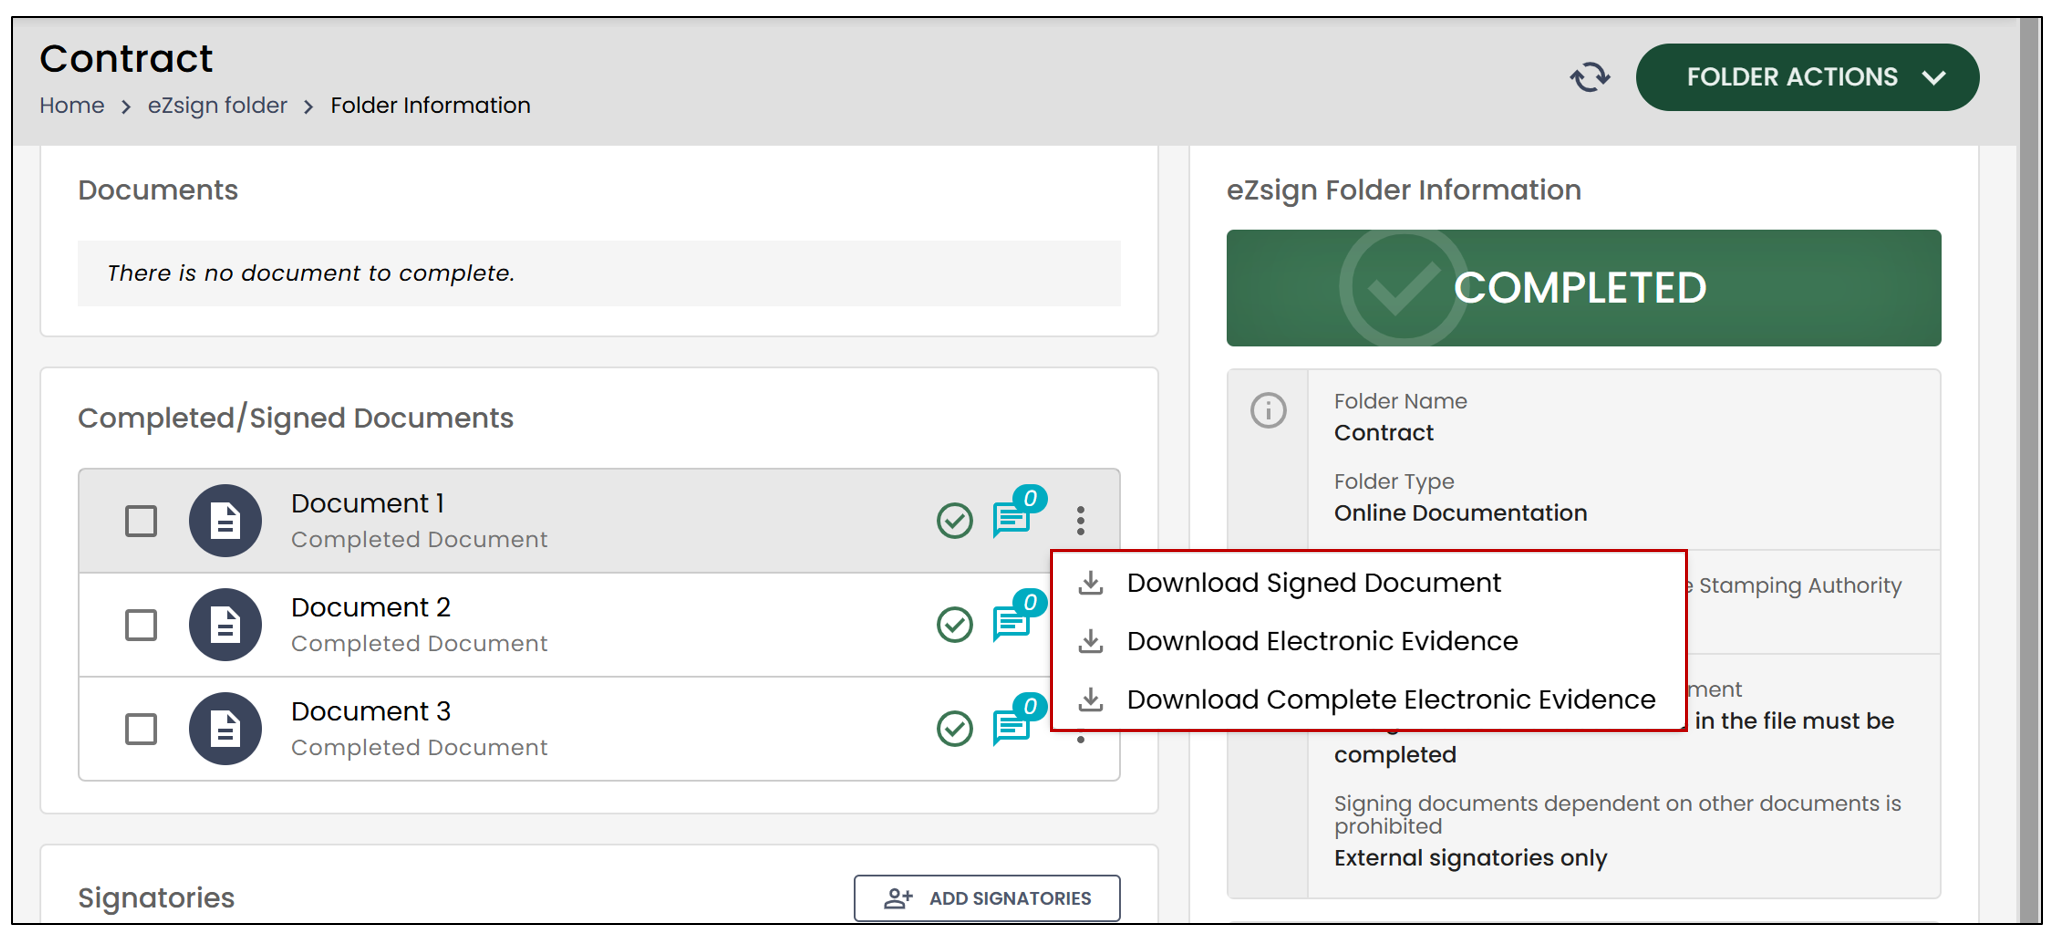Tick the Document 3 checkbox
2053x932 pixels.
pos(141,729)
